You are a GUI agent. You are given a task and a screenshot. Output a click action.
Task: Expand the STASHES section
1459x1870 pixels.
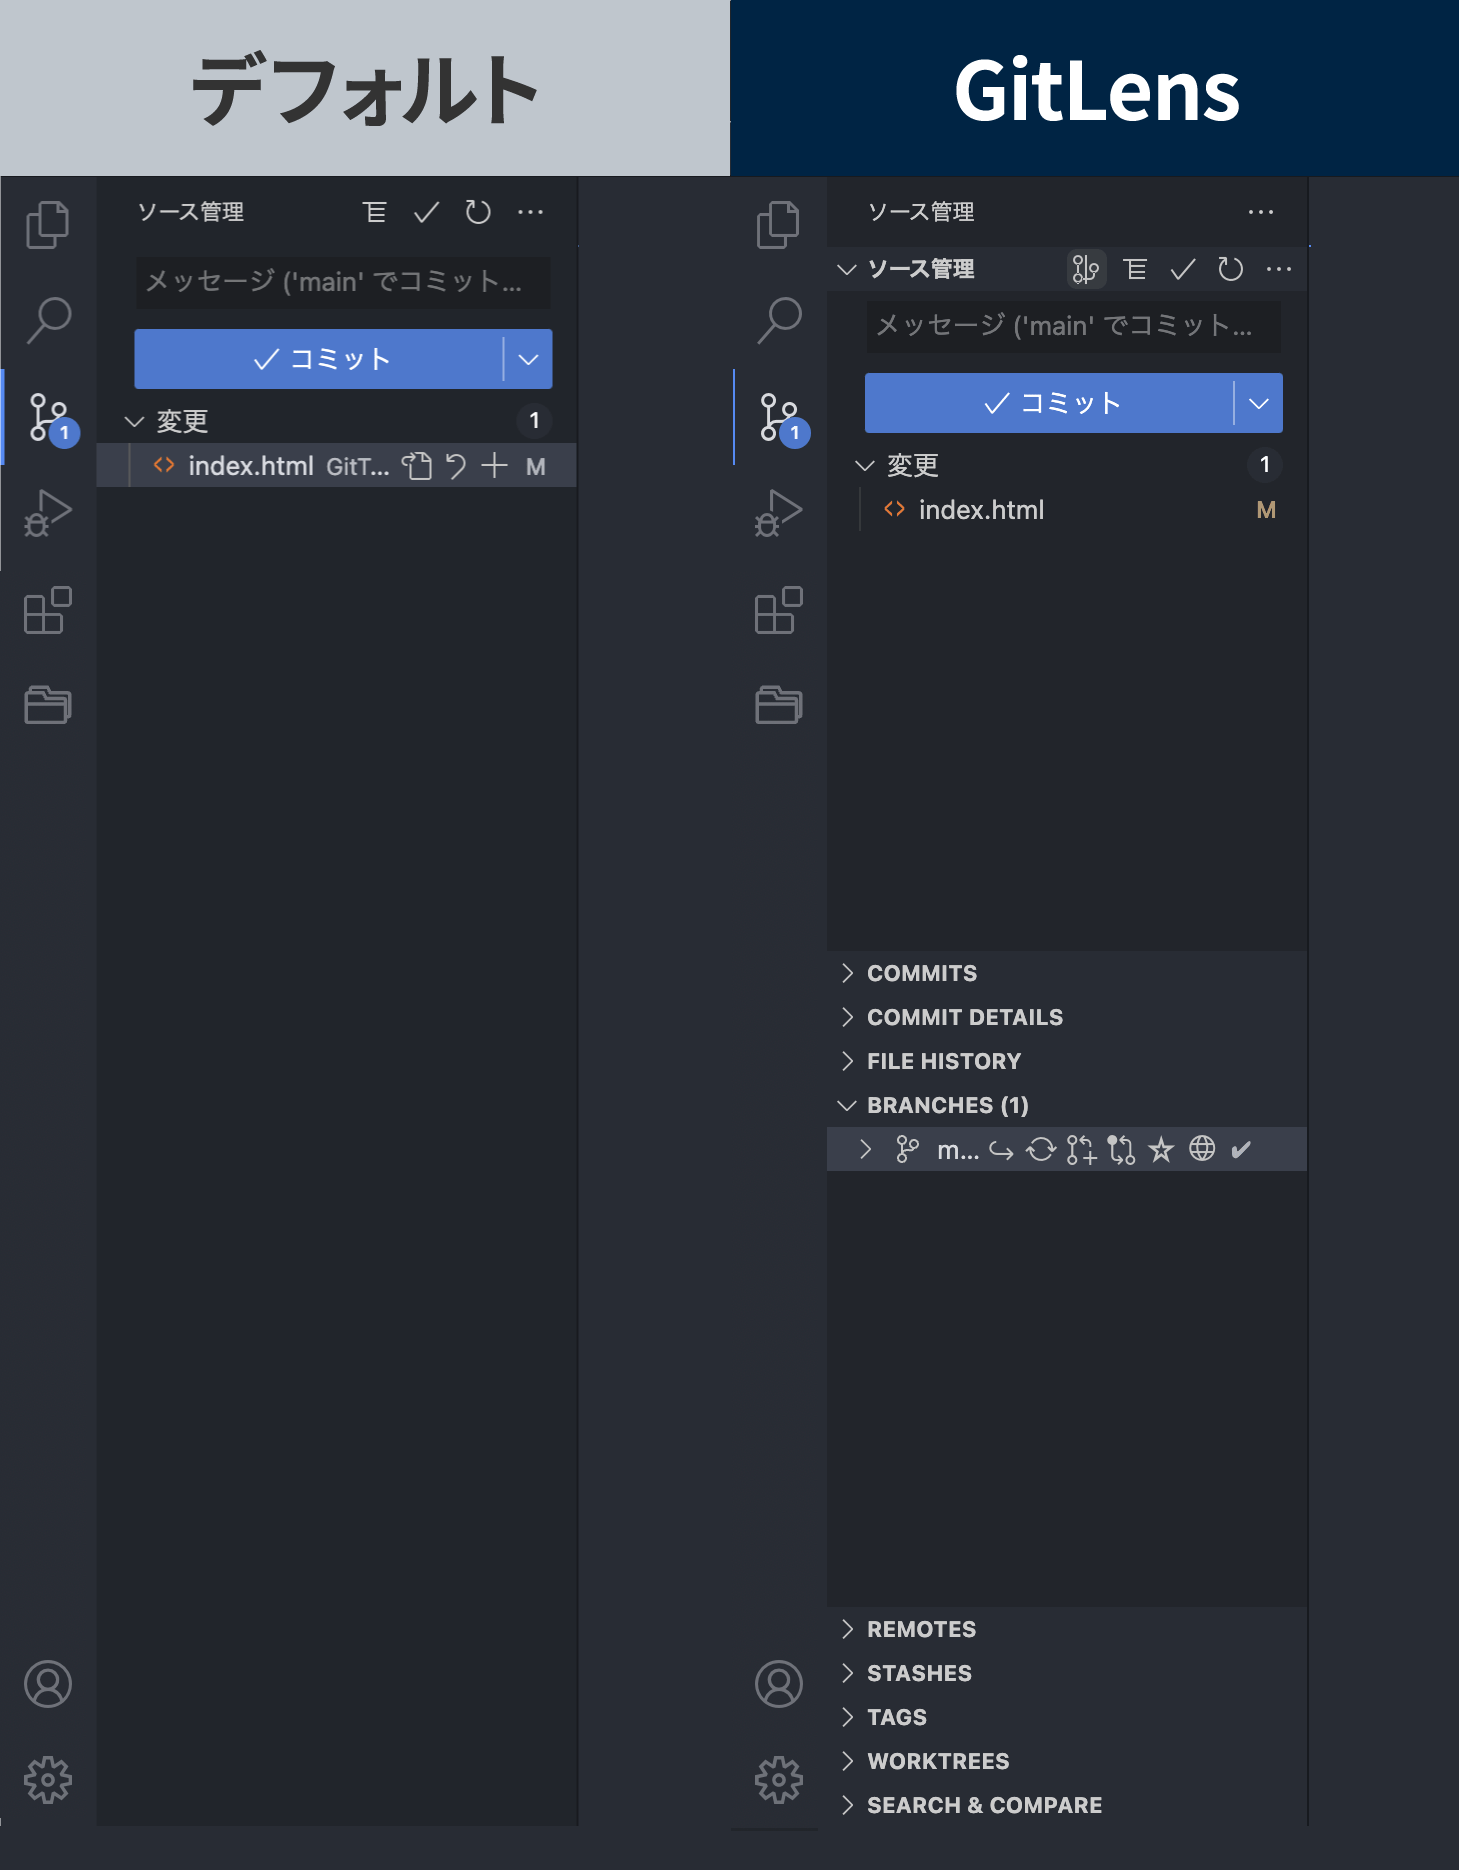1067,1673
